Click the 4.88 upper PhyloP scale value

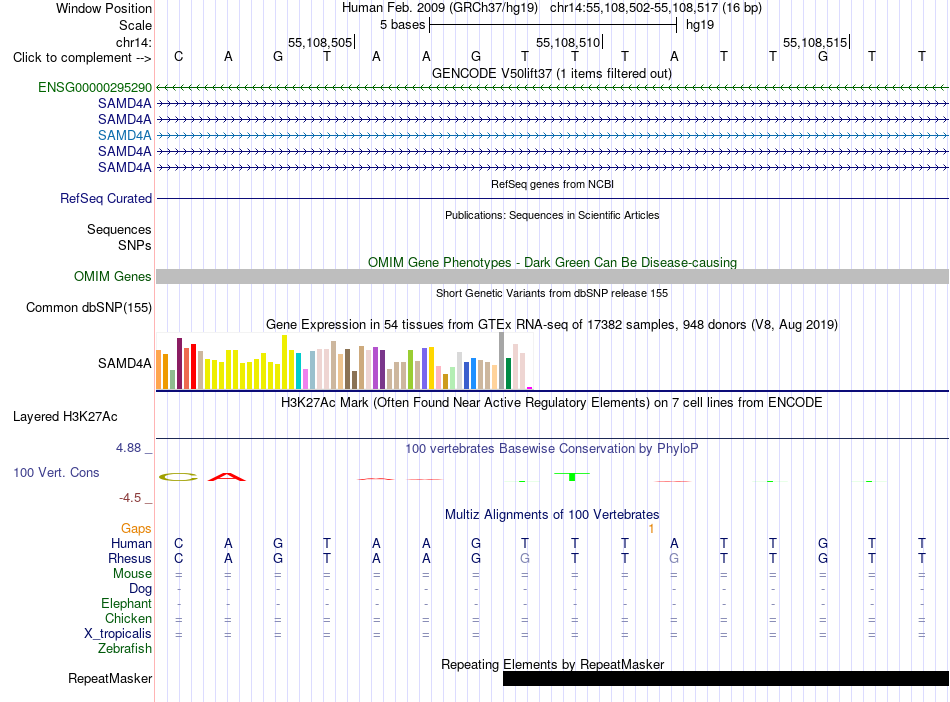[128, 448]
